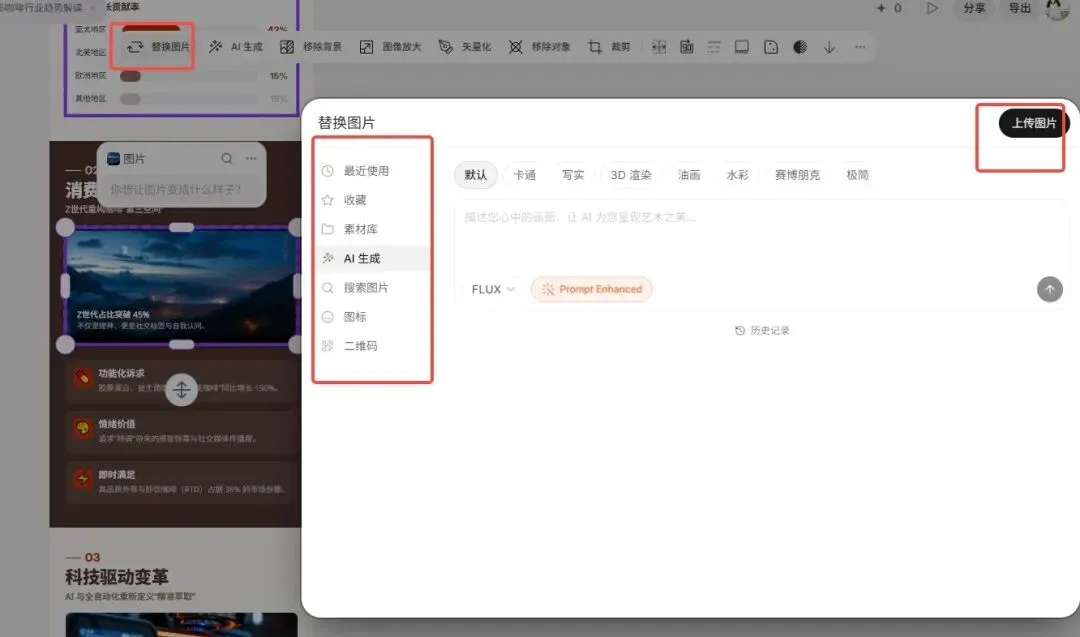Click the top-left resize handle of selected image

65,227
